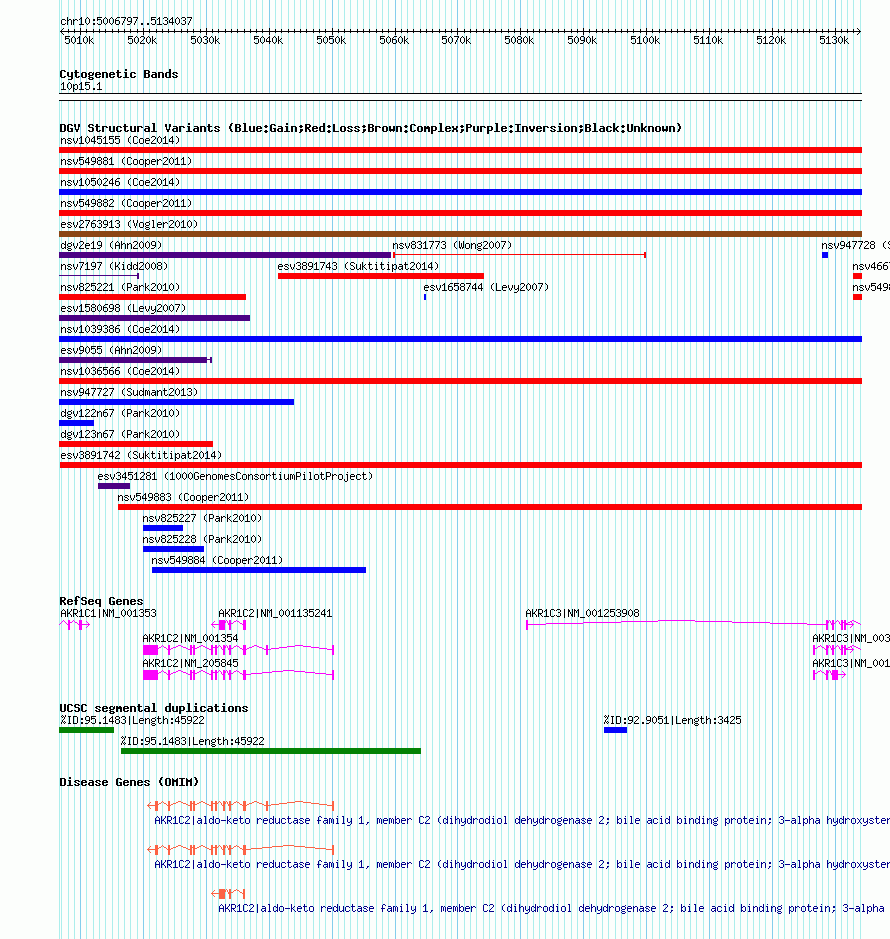
Task: Click the UCSC segmental duplications heading
Action: (153, 708)
